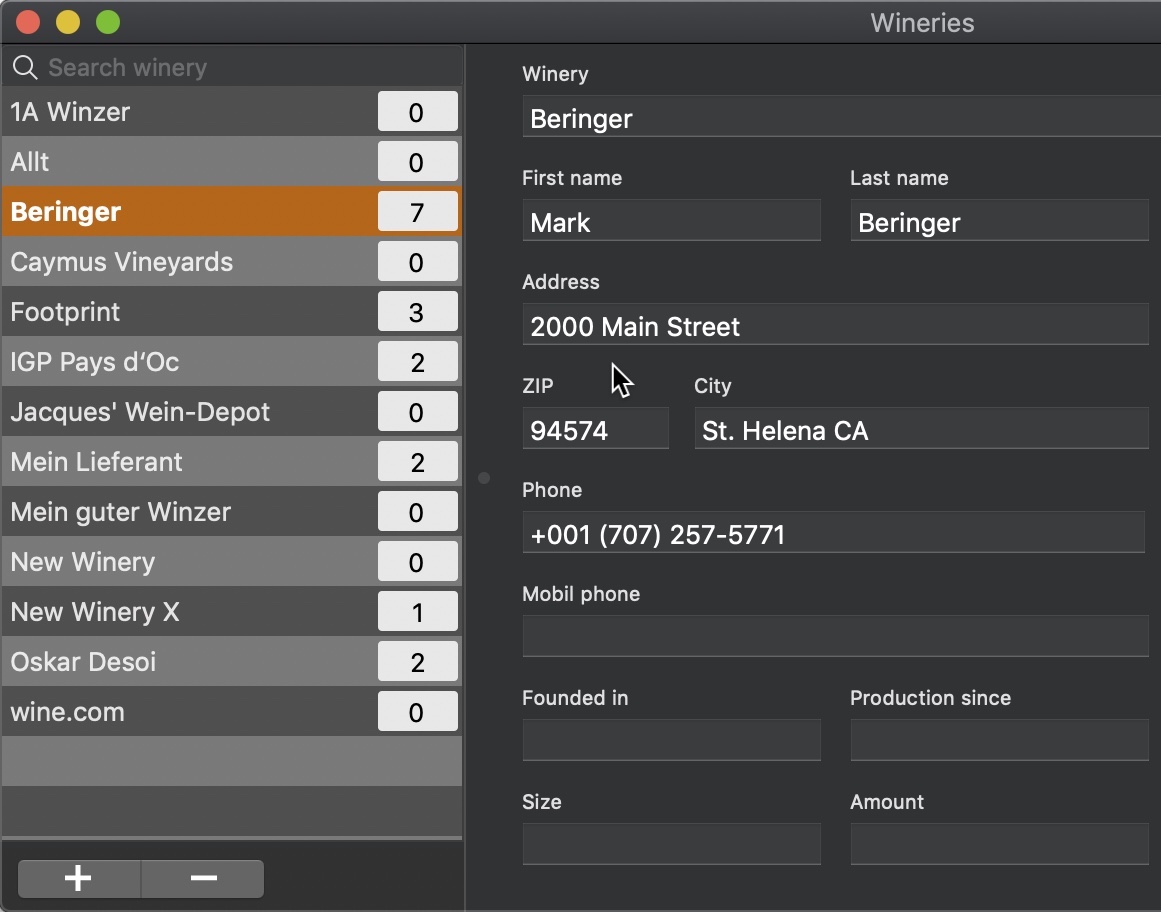Select the IGP Pays d'Oc row
The width and height of the screenshot is (1161, 912).
(x=232, y=362)
